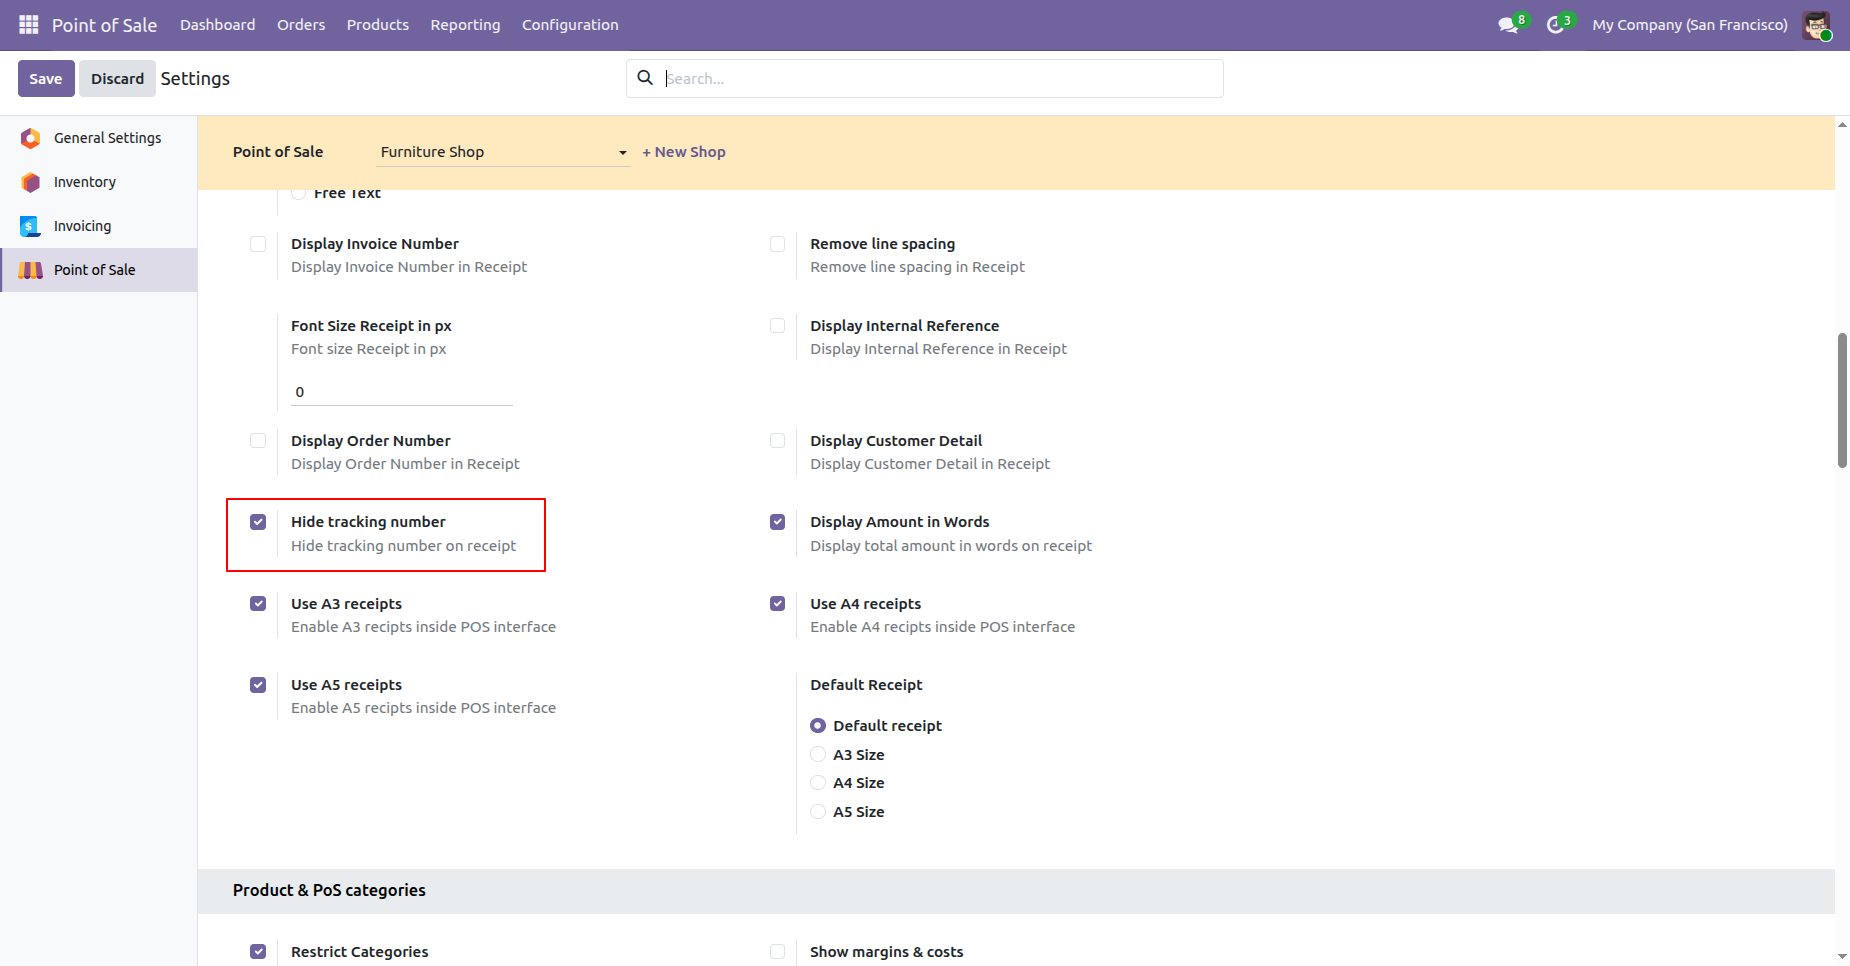Open the chat messages icon
The image size is (1850, 966).
[x=1507, y=25]
